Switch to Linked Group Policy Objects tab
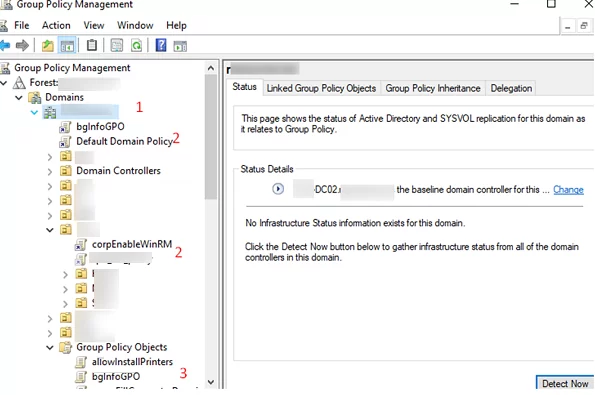Viewport: 595px width, 395px height. 321,88
